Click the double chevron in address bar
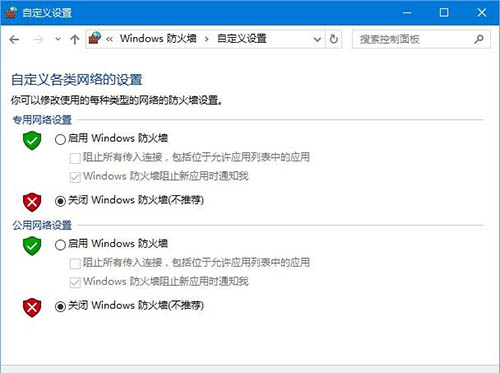 (109, 39)
